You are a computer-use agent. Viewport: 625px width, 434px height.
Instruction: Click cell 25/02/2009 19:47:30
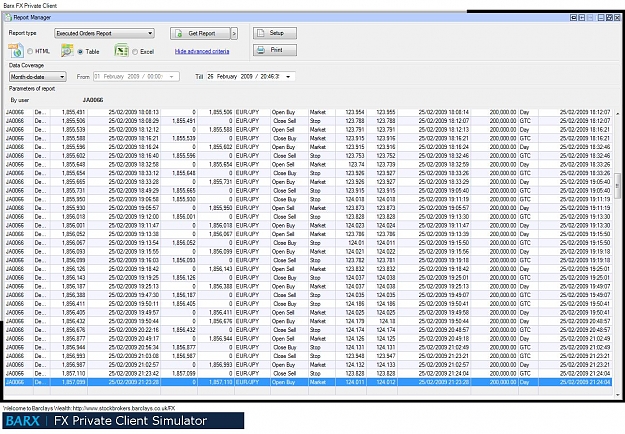coord(134,295)
